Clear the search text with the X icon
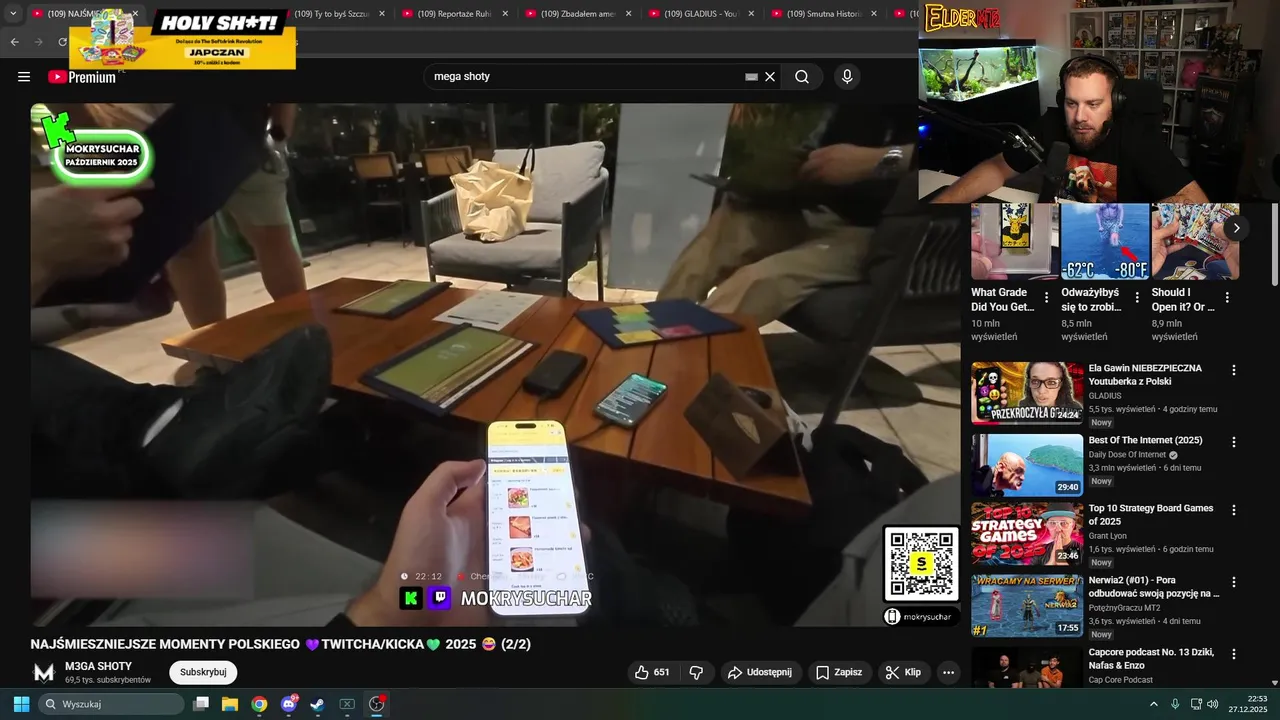This screenshot has width=1280, height=720. point(770,77)
